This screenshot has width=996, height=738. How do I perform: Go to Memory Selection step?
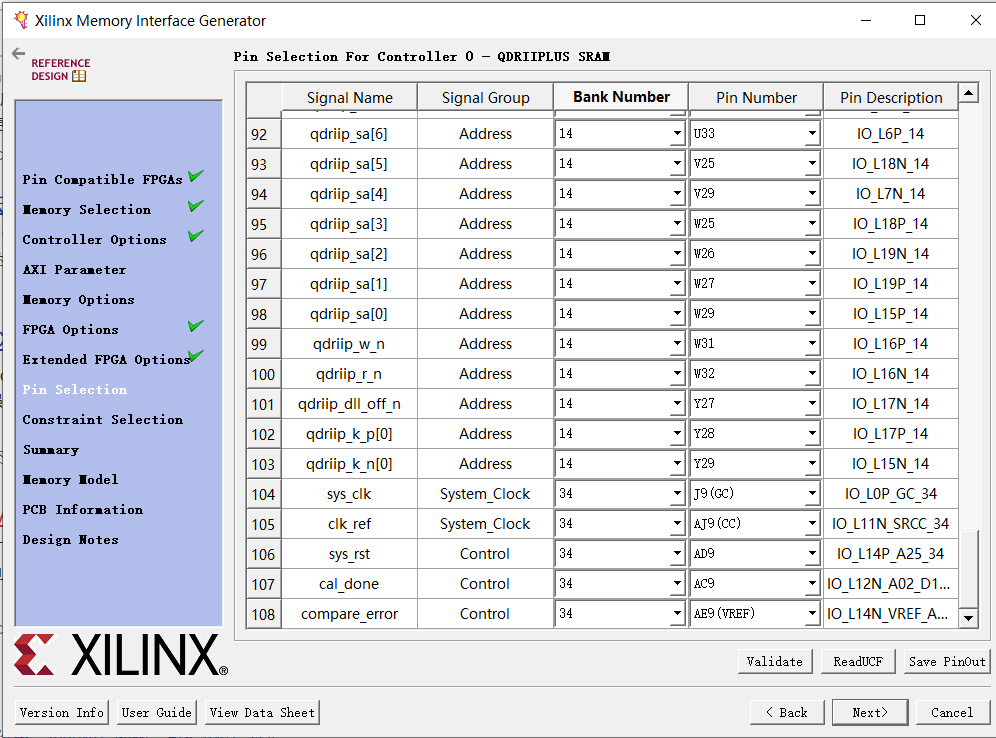point(87,210)
